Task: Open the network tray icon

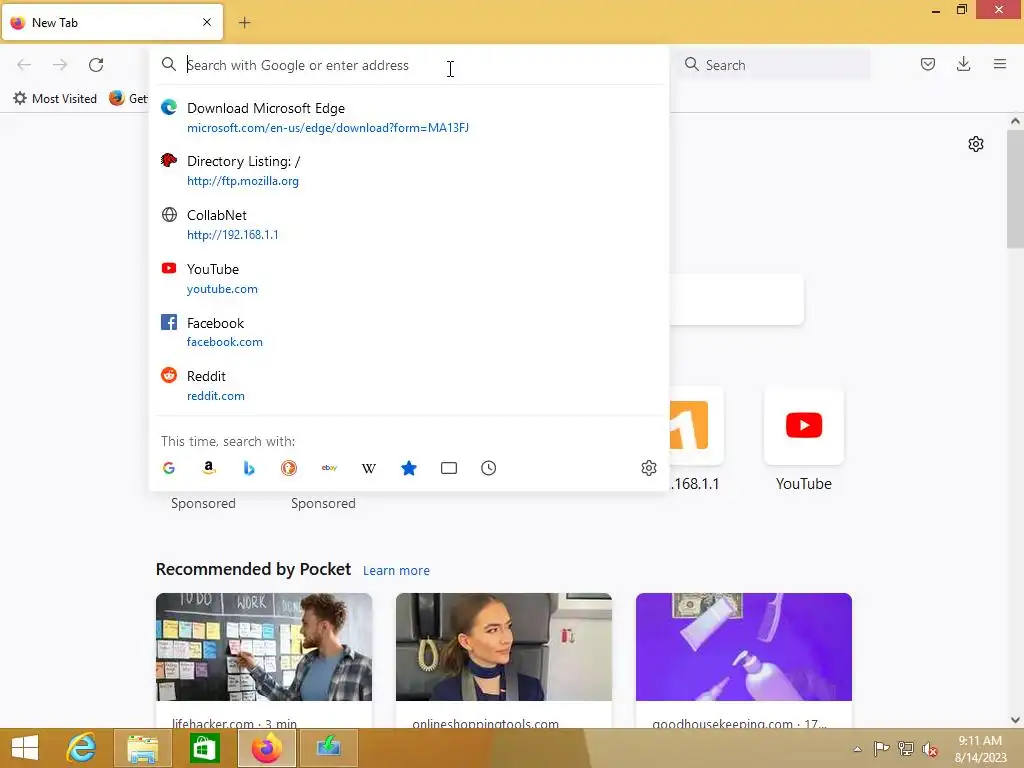Action: [x=906, y=749]
